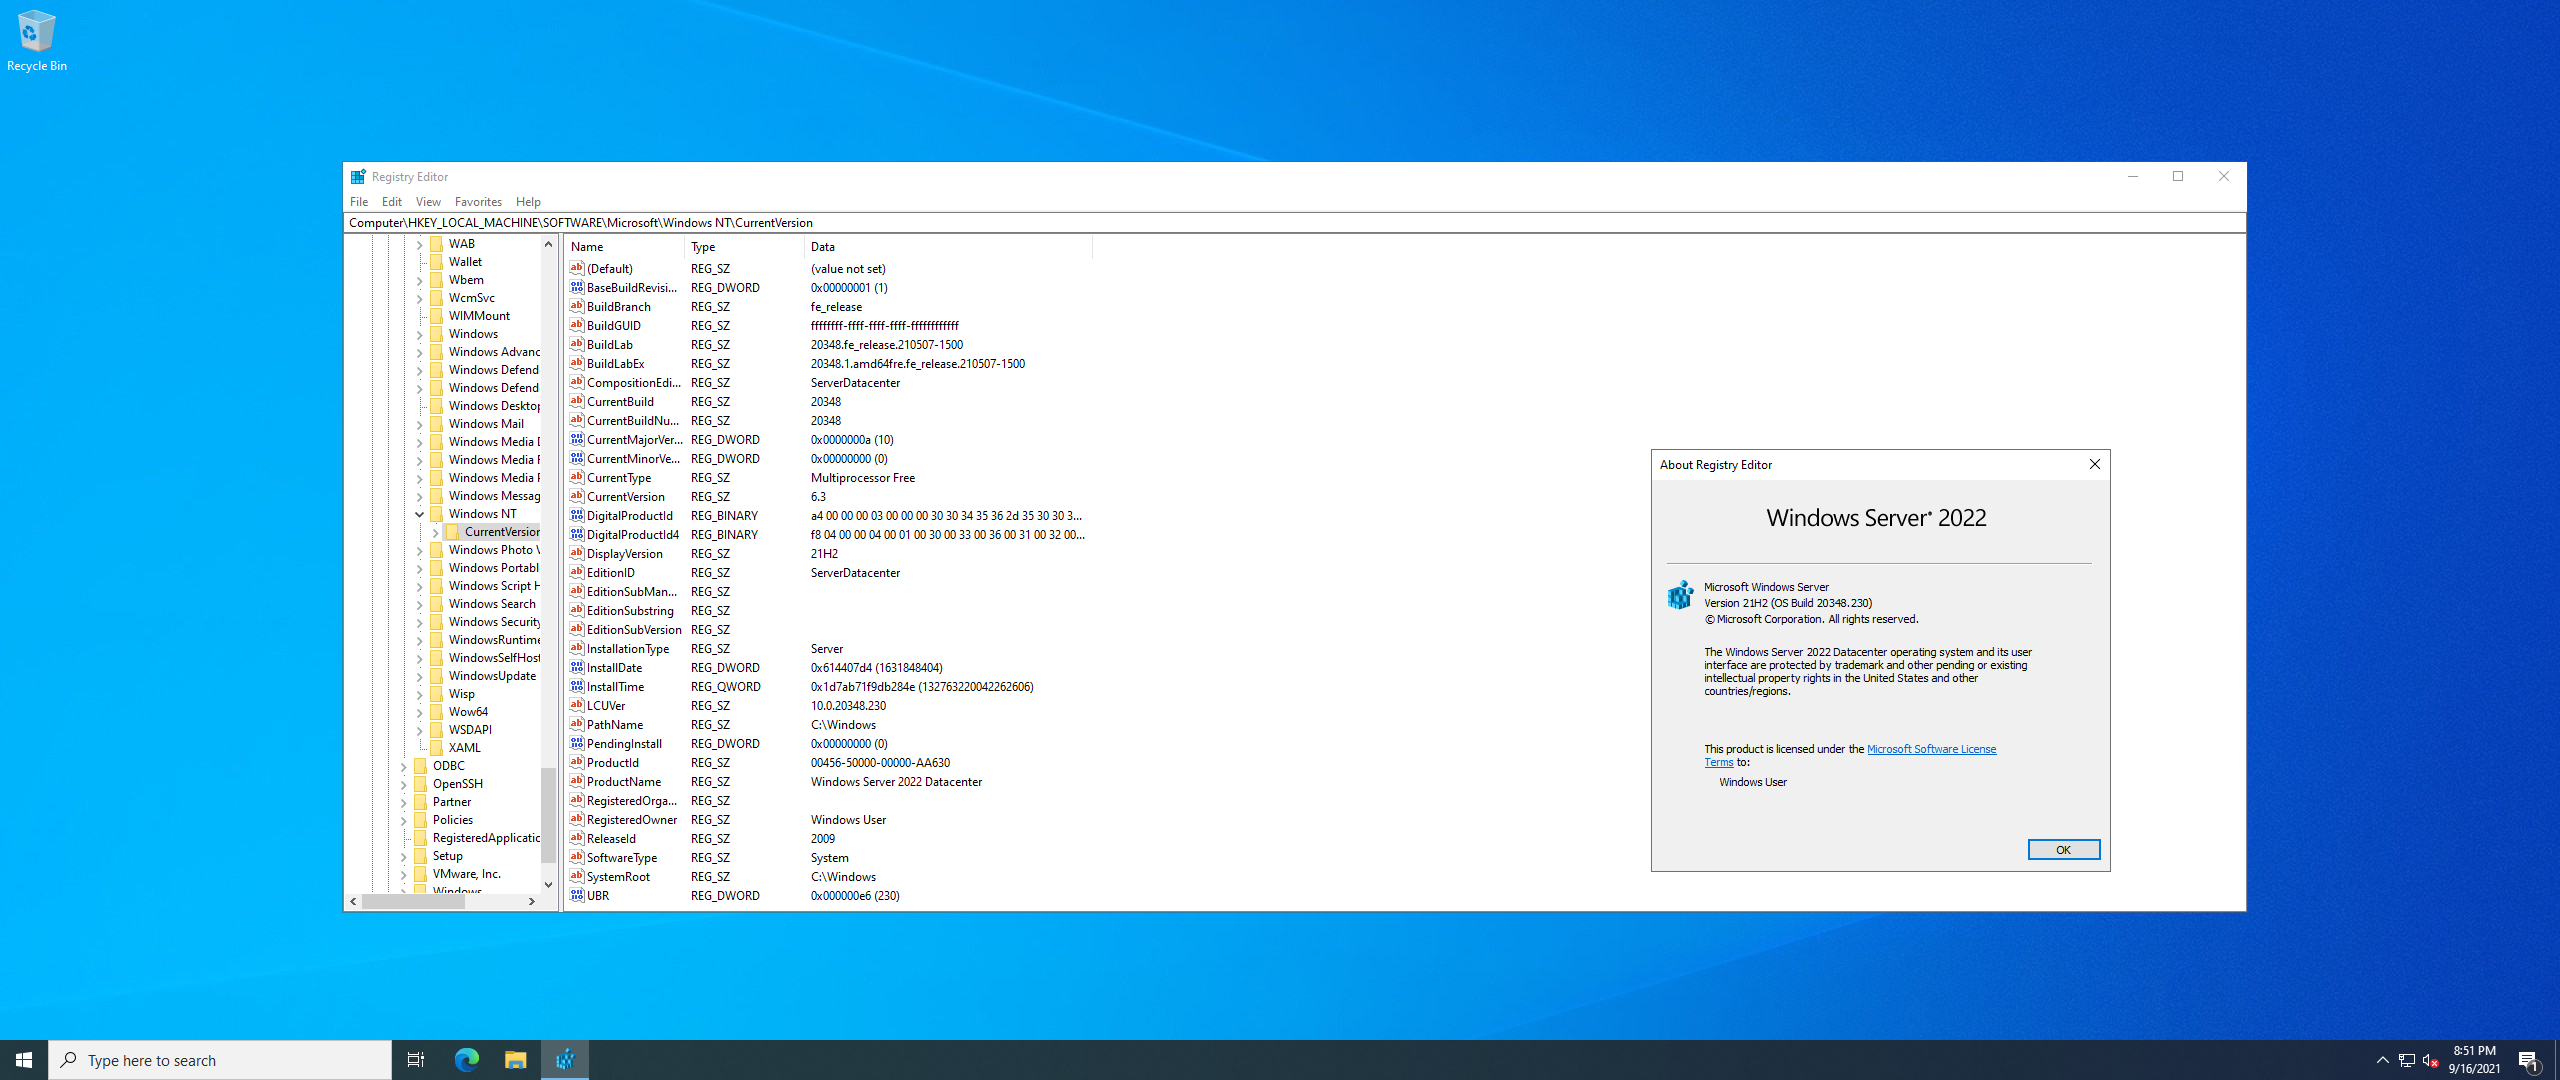Click the OpenSSH folder icon
The image size is (2560, 1080).
[x=420, y=783]
